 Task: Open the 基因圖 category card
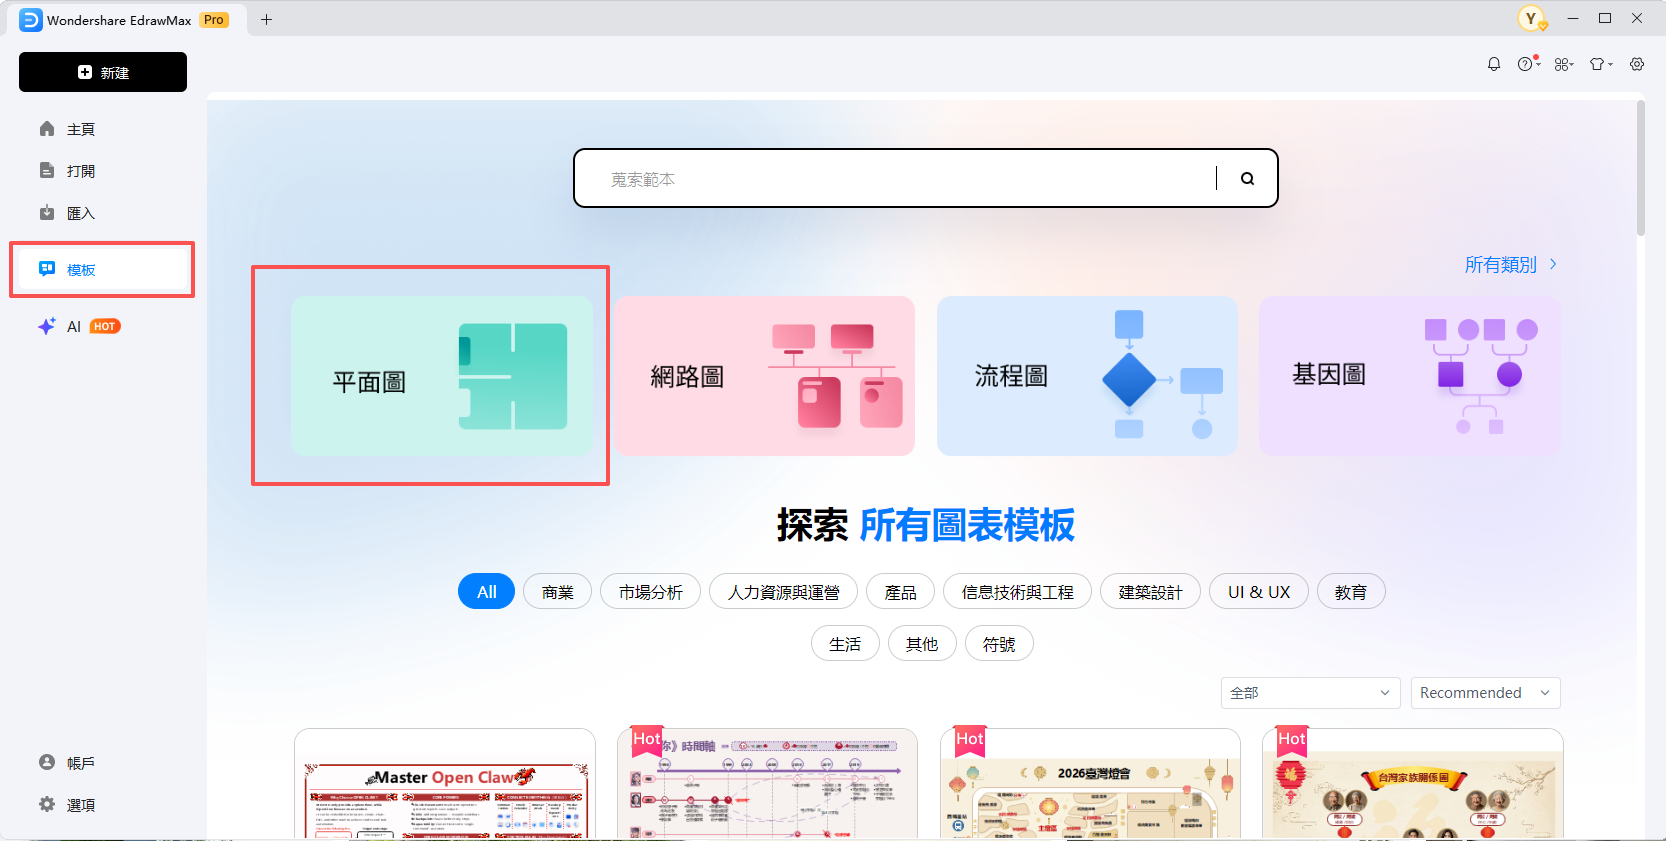pyautogui.click(x=1410, y=376)
